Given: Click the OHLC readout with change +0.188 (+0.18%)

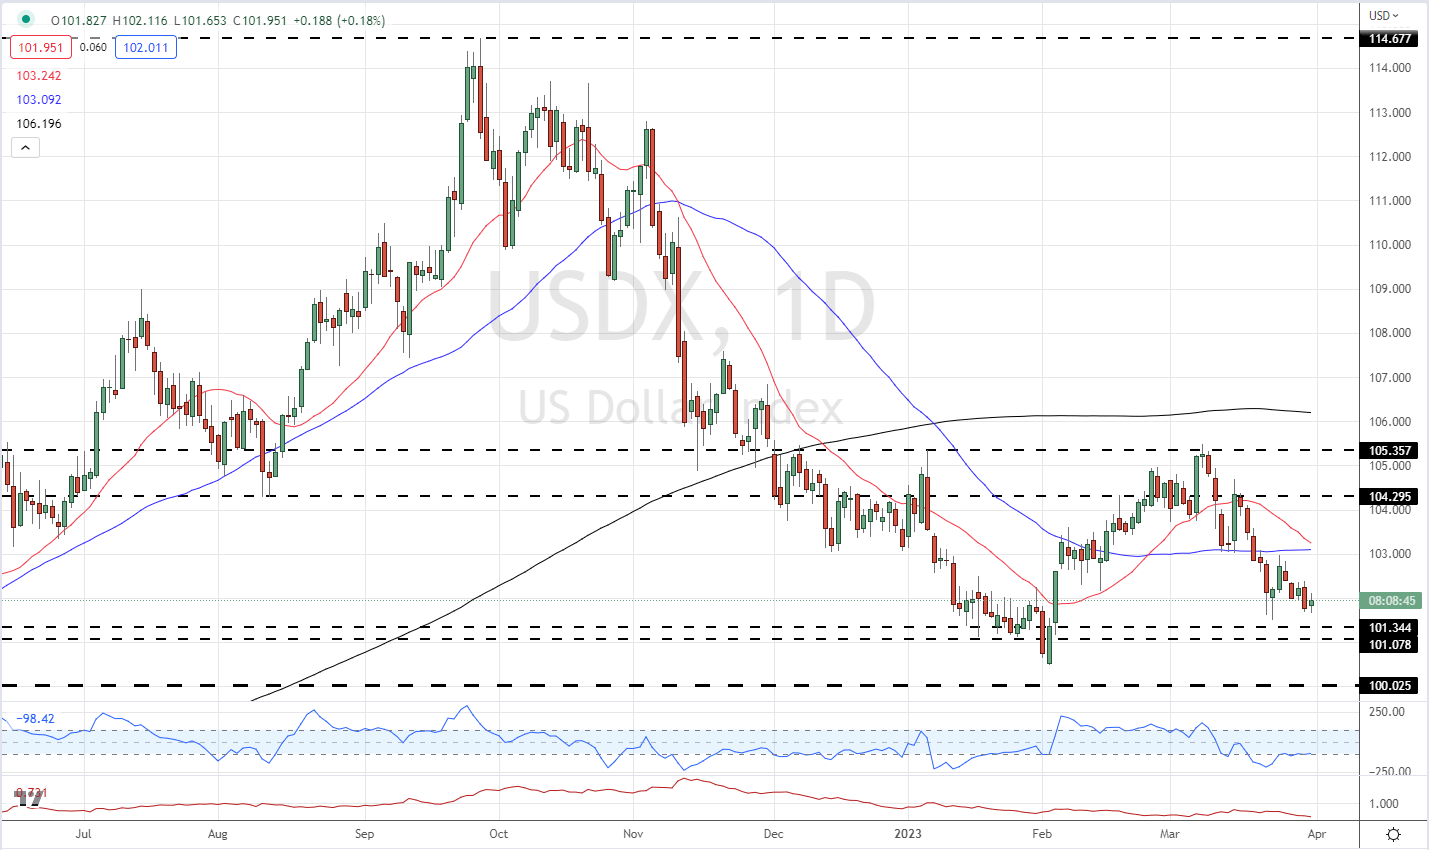Looking at the screenshot, I should coord(218,20).
